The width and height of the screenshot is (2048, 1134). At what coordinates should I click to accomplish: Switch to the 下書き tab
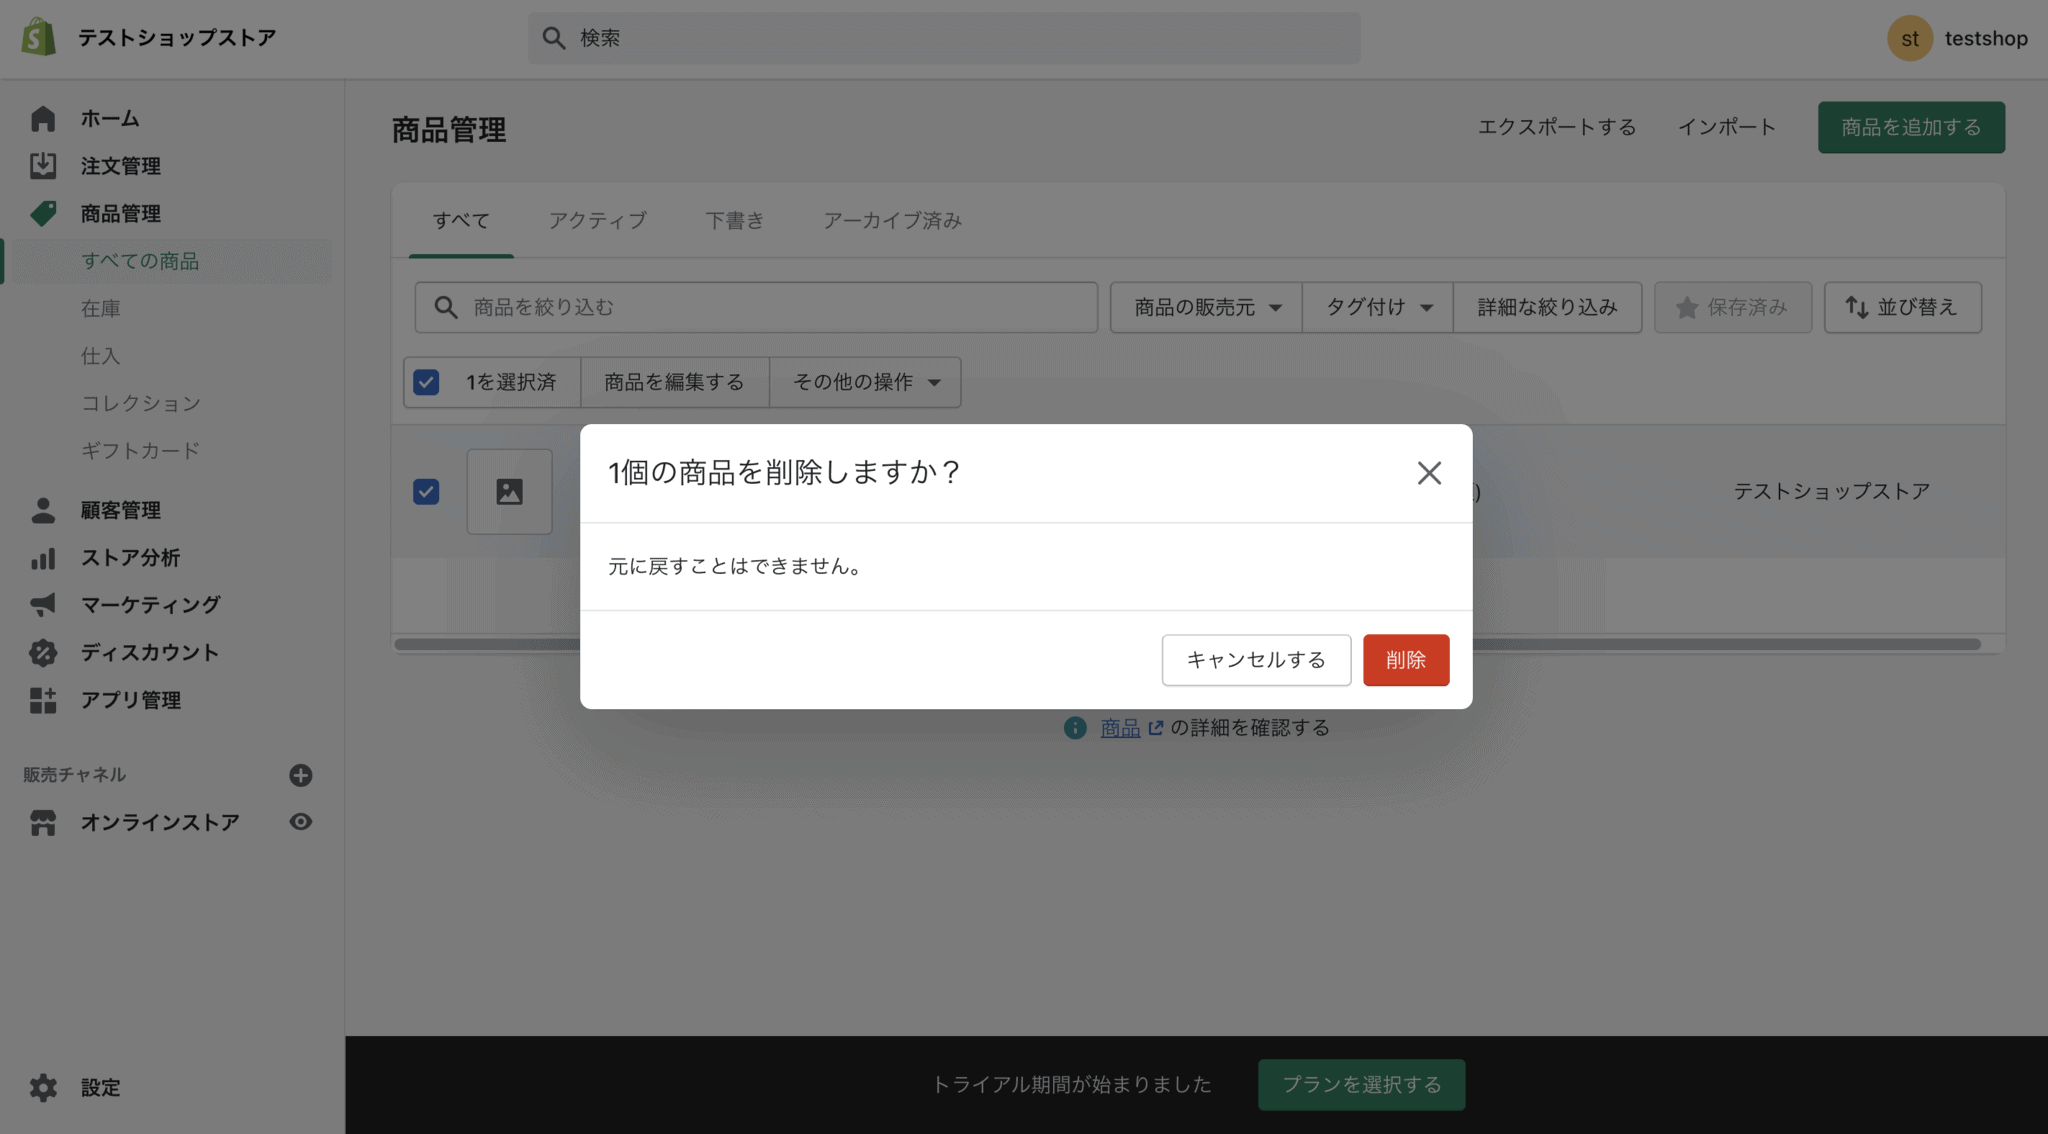click(x=735, y=220)
